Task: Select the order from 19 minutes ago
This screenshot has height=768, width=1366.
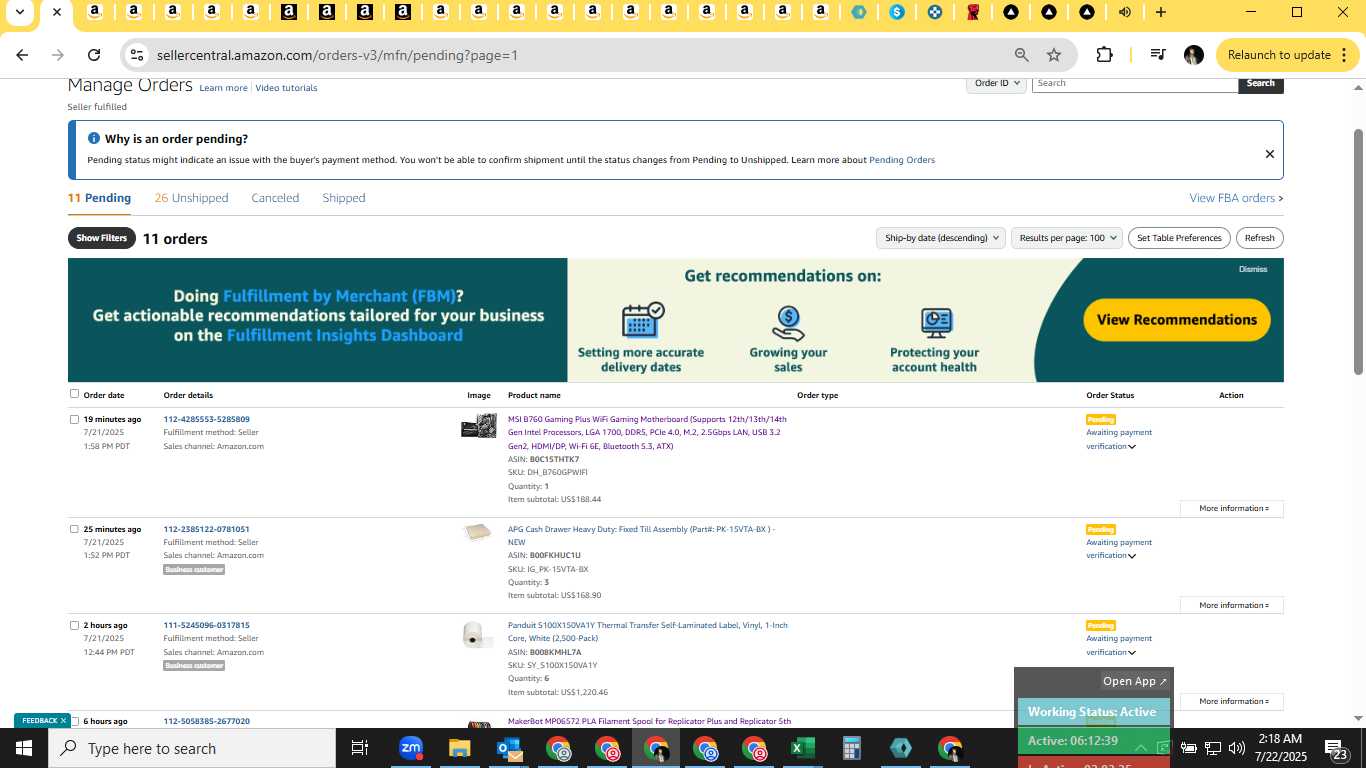Action: click(74, 420)
